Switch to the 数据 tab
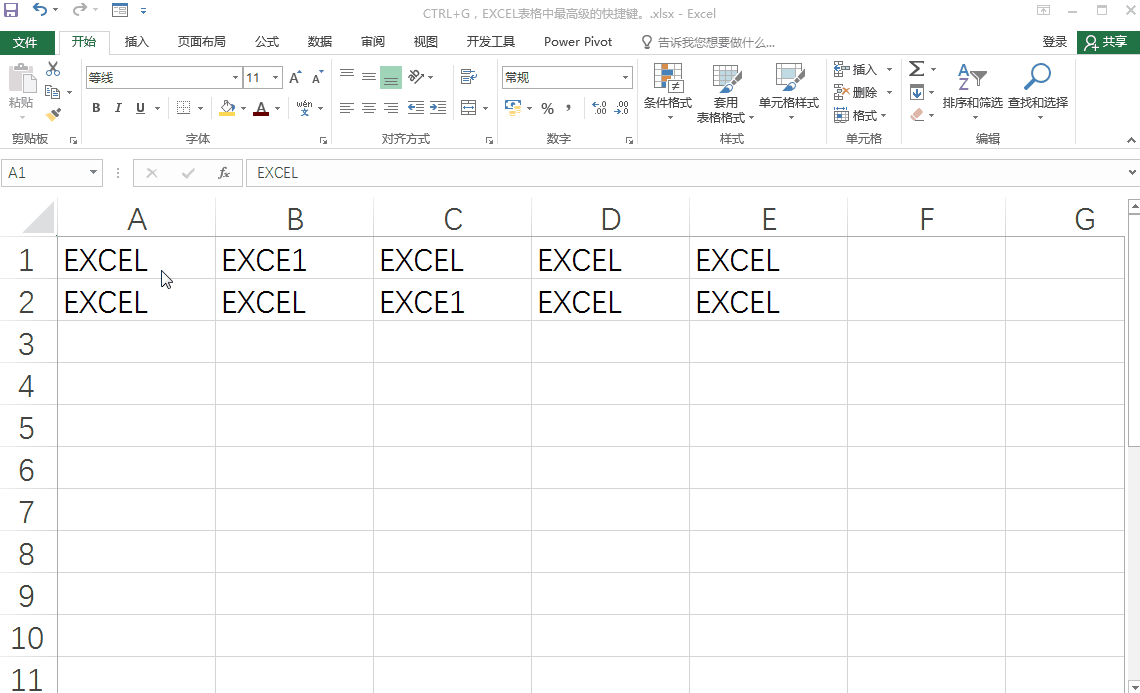 pyautogui.click(x=320, y=42)
